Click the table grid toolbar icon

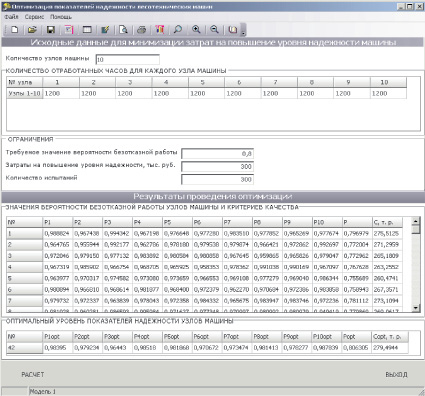(87, 30)
